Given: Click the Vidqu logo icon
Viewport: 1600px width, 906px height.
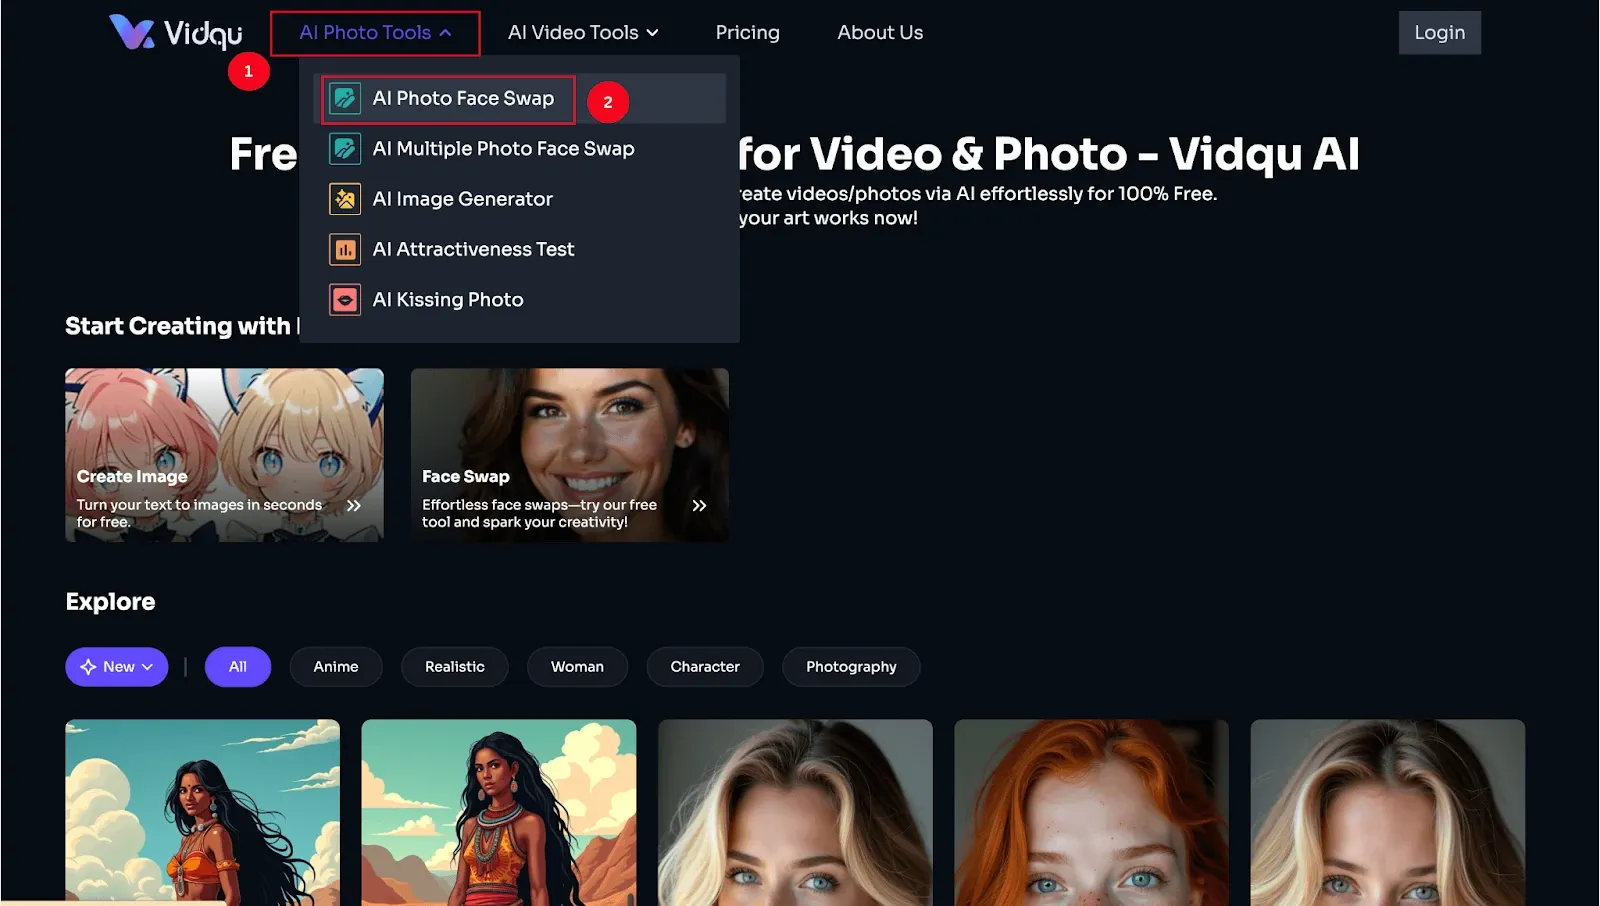Looking at the screenshot, I should click(x=131, y=32).
